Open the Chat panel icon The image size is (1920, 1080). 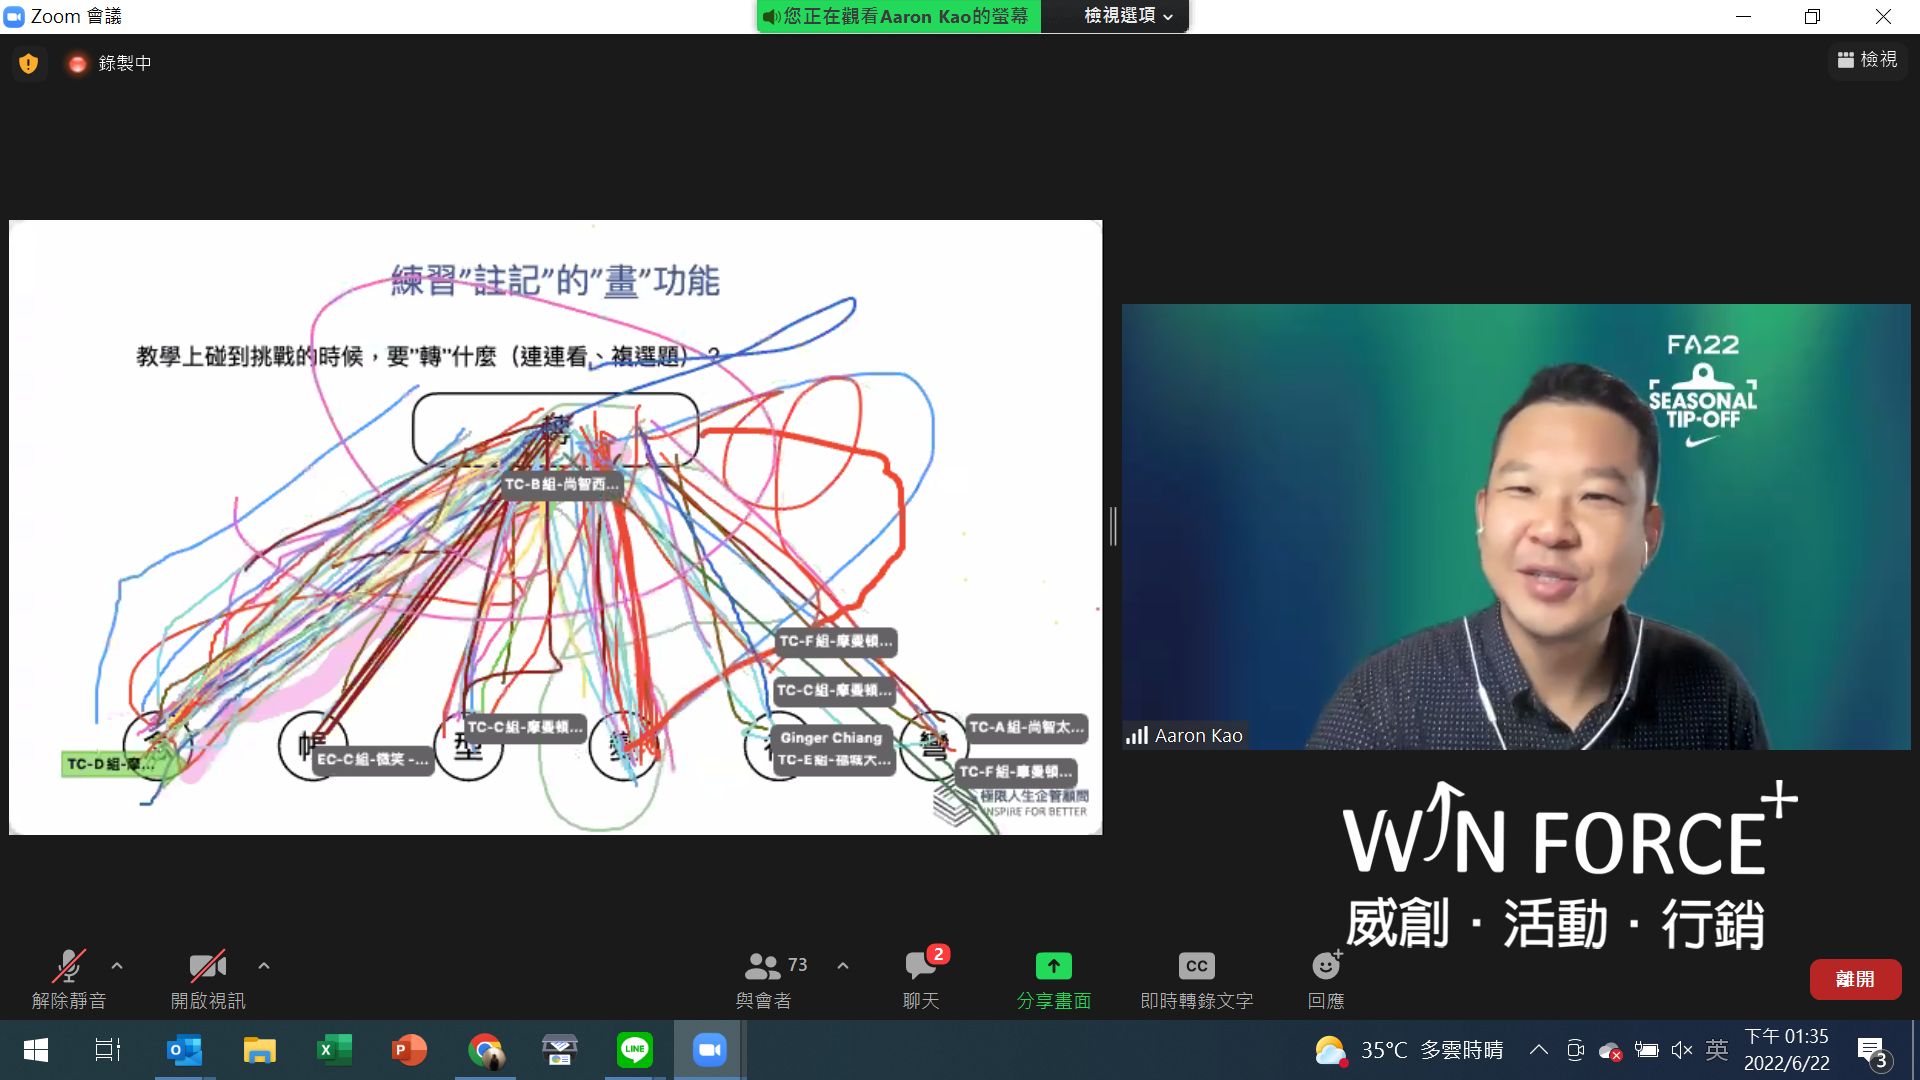tap(920, 966)
